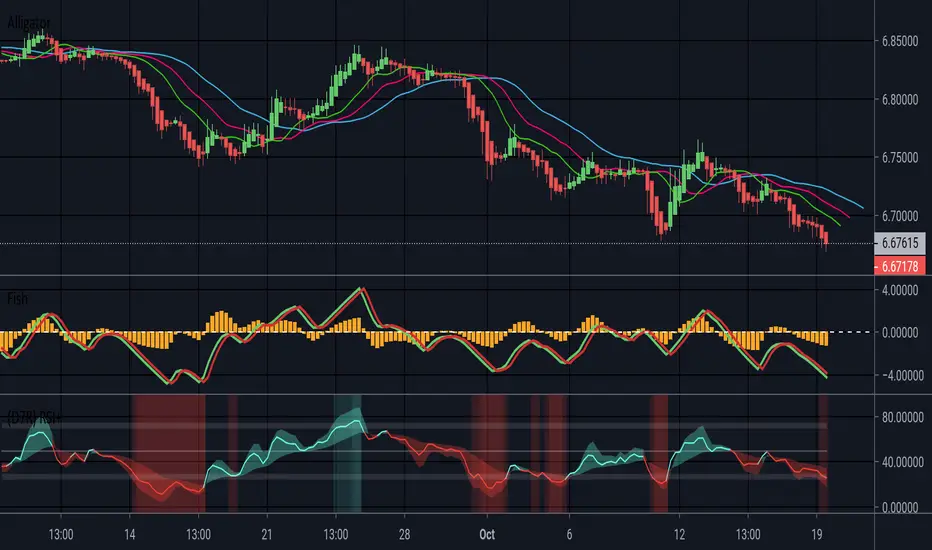Click the 6.75000 price axis label
Screen dimensions: 932x550
[900, 158]
